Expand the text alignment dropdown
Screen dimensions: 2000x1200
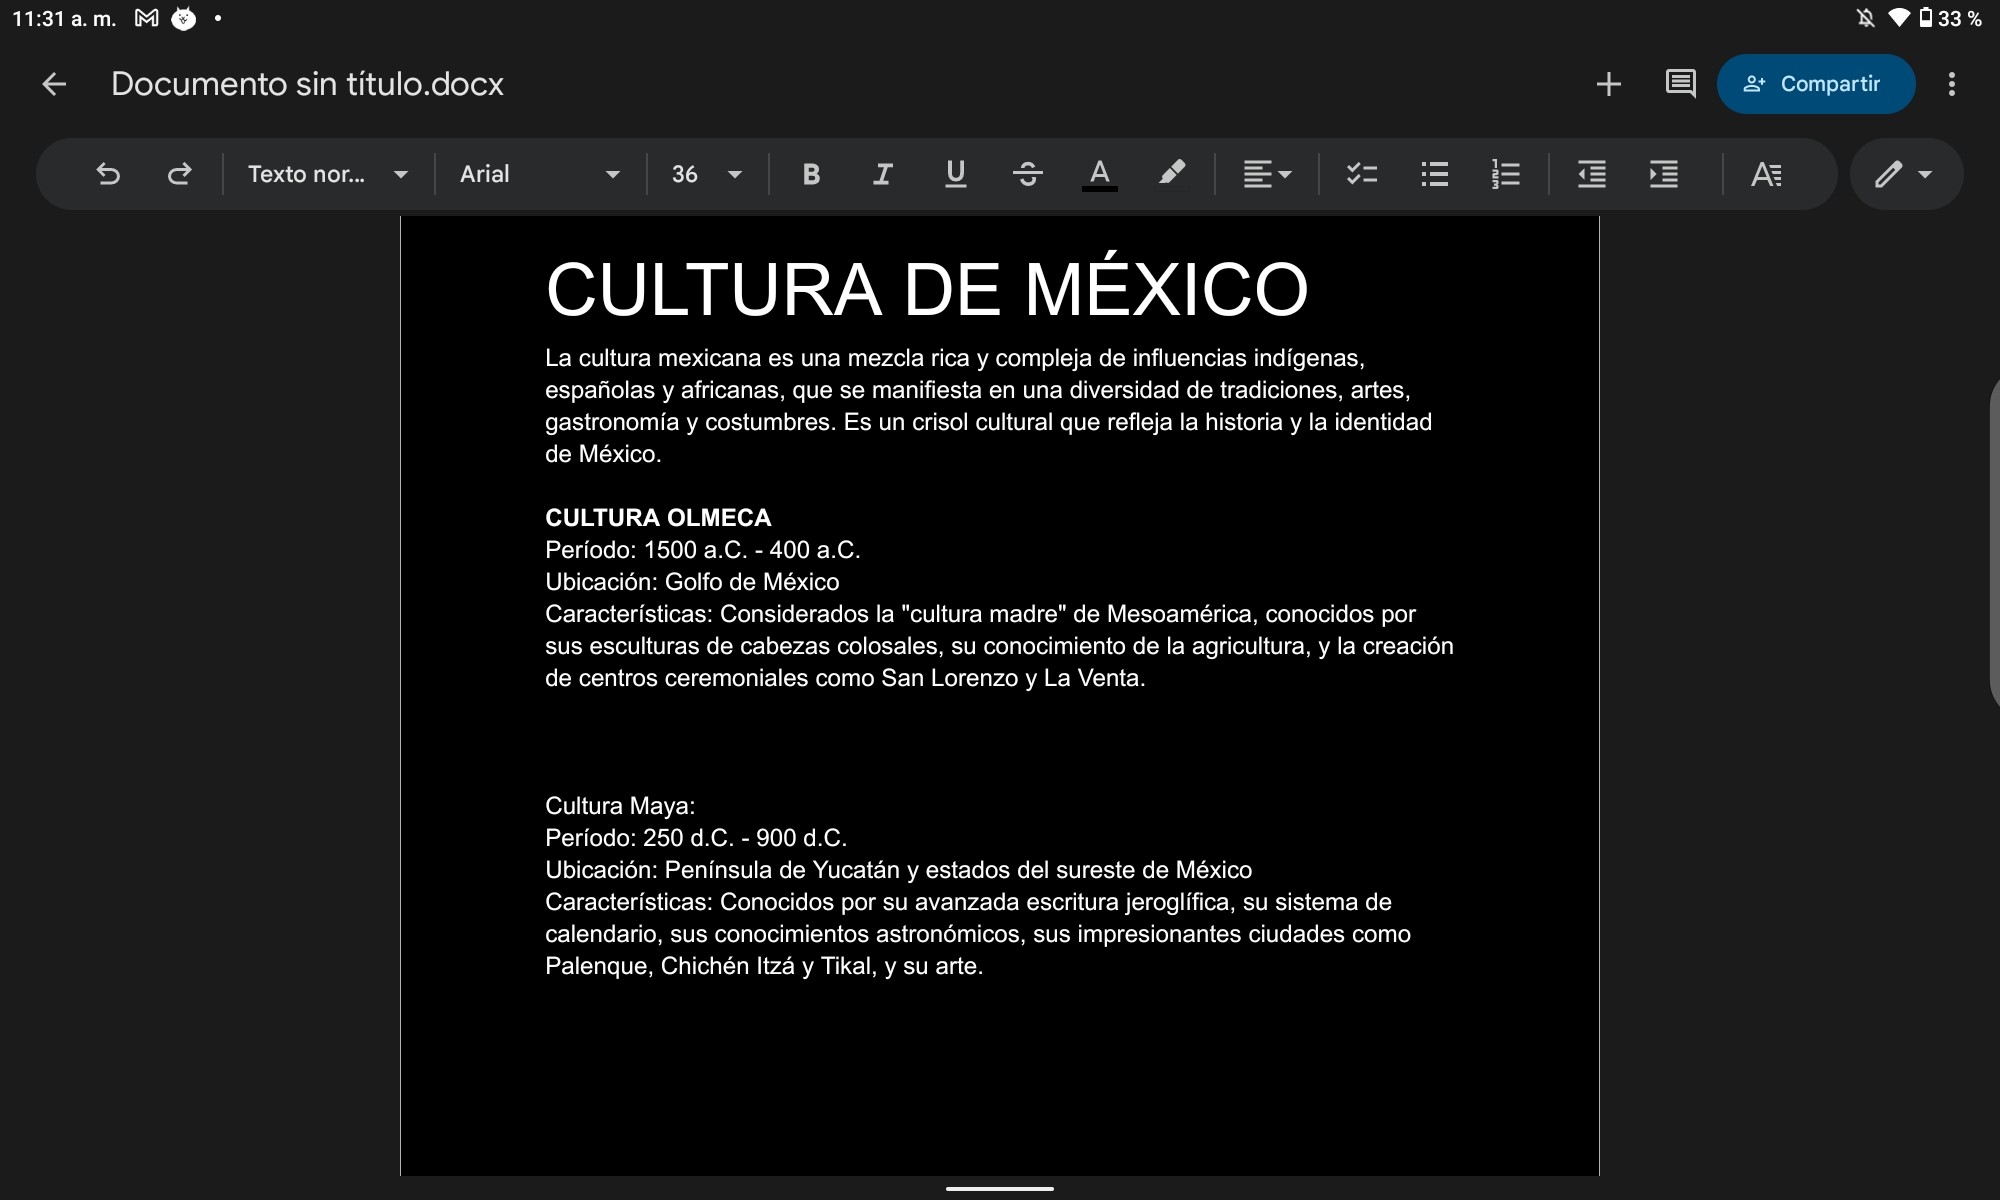(1267, 174)
